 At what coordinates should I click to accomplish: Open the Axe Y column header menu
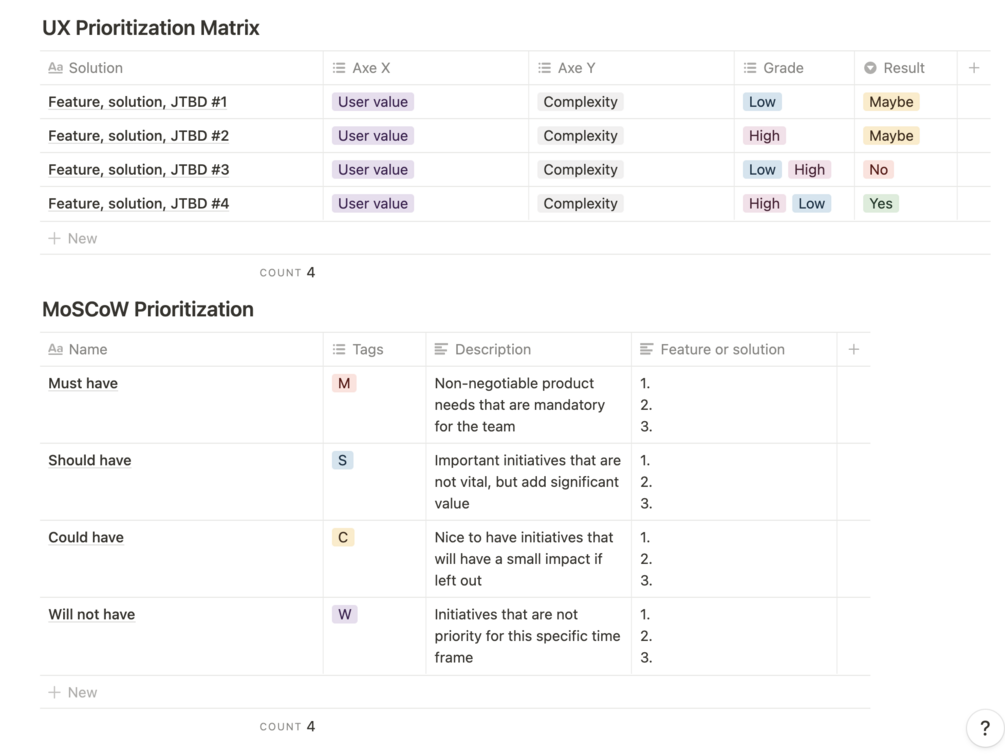(576, 68)
